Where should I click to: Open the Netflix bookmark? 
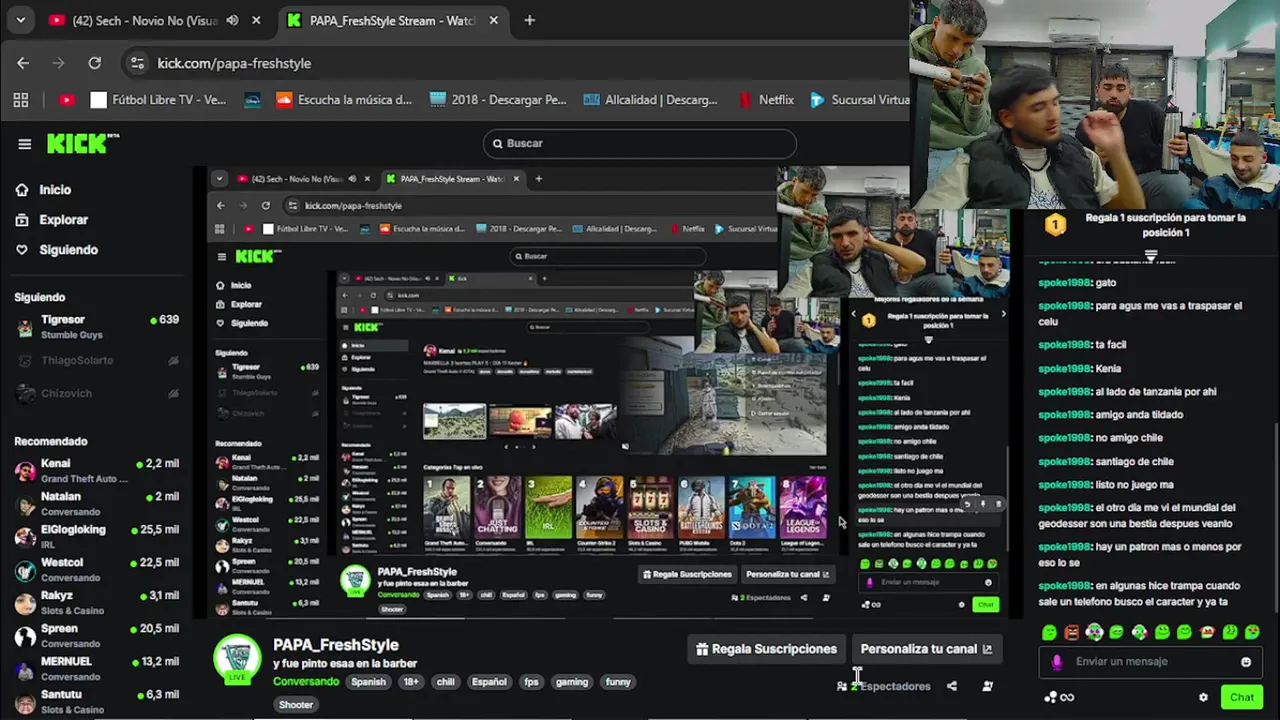[766, 100]
